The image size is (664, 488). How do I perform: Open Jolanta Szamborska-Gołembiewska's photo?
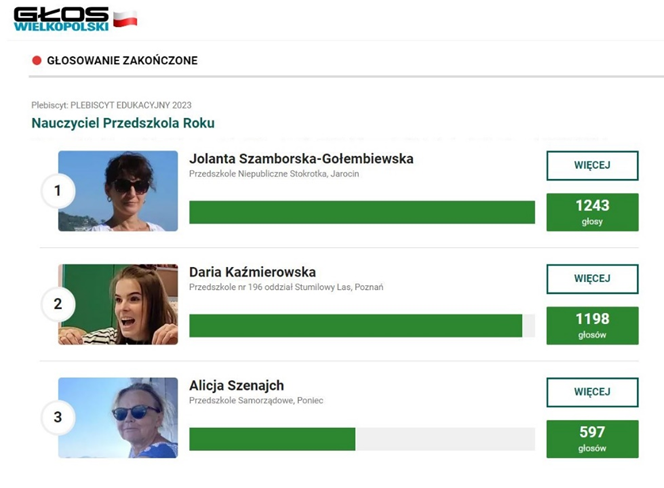[118, 191]
